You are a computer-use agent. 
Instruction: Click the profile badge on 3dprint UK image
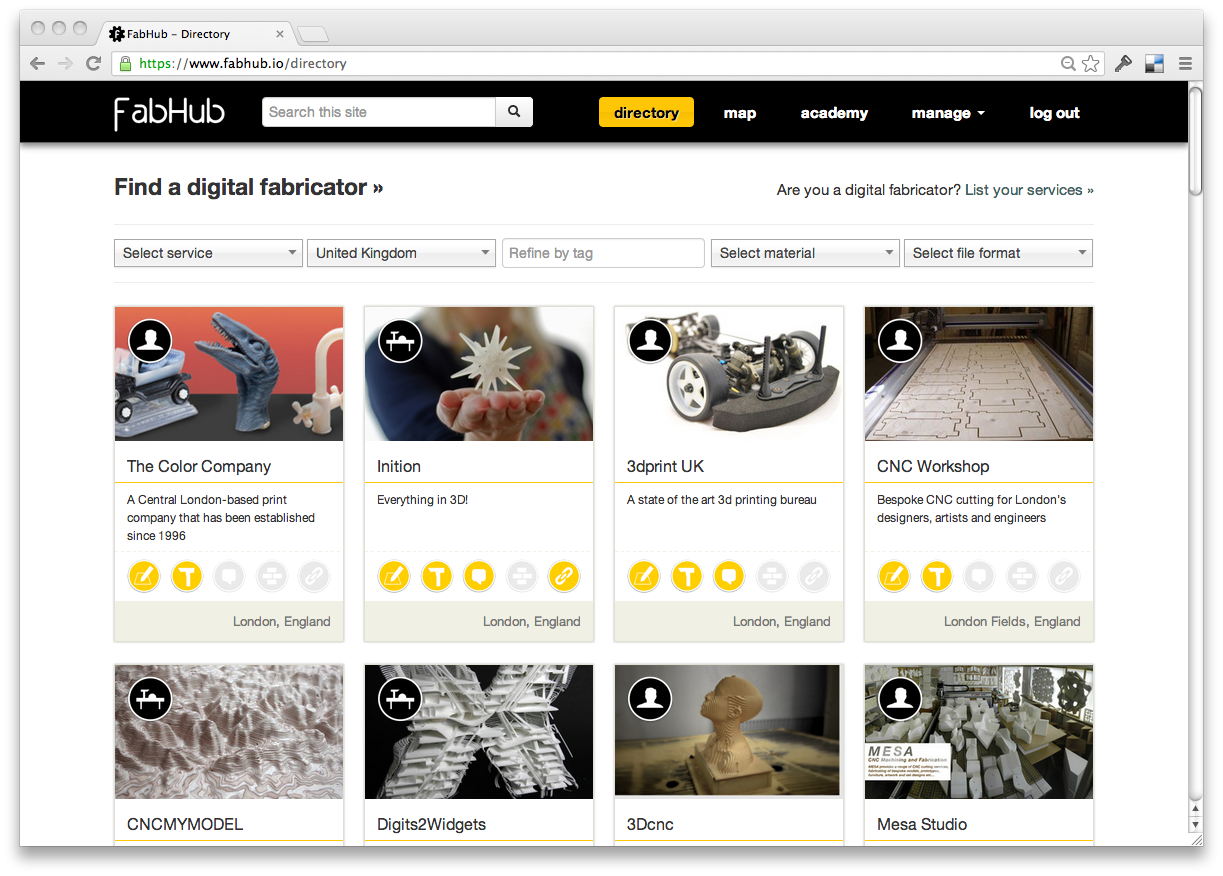click(650, 341)
